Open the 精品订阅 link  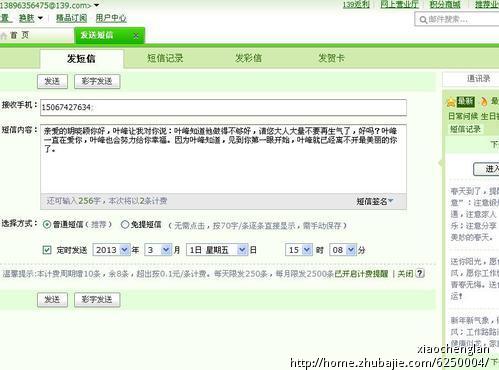(71, 18)
